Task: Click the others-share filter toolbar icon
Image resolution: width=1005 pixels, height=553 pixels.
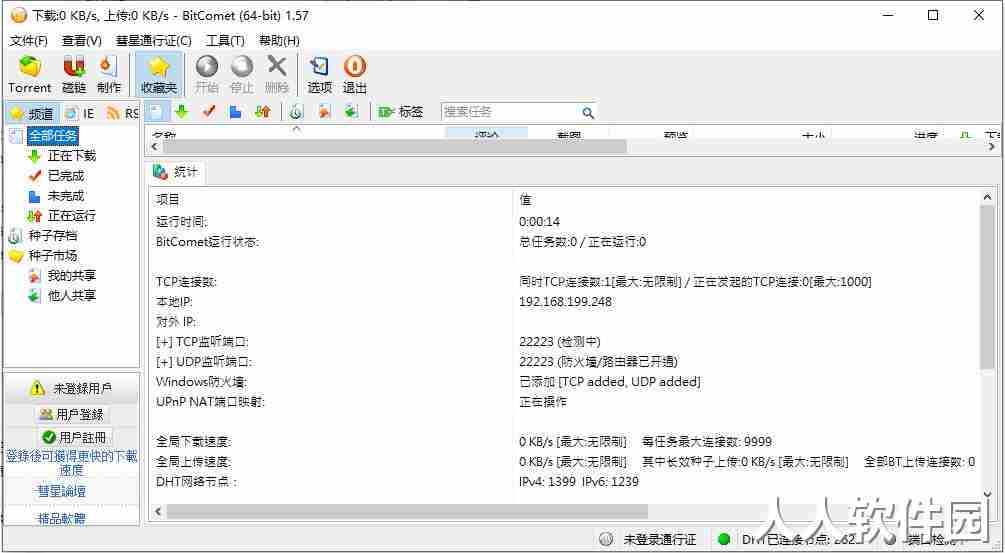Action: point(351,112)
